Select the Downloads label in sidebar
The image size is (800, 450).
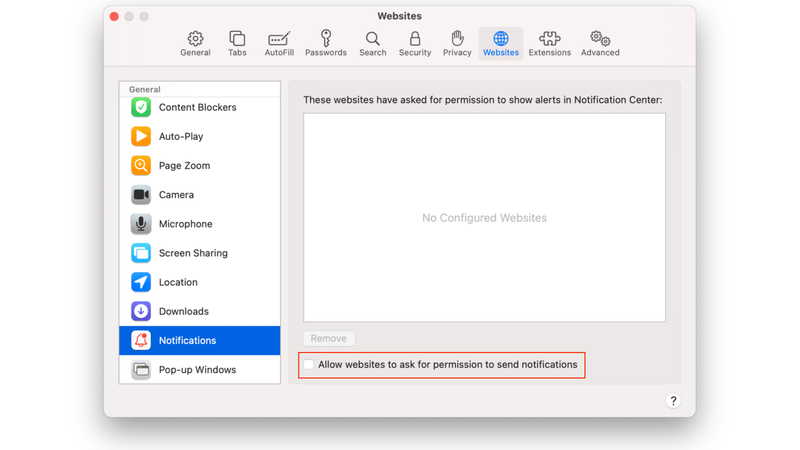(x=184, y=311)
